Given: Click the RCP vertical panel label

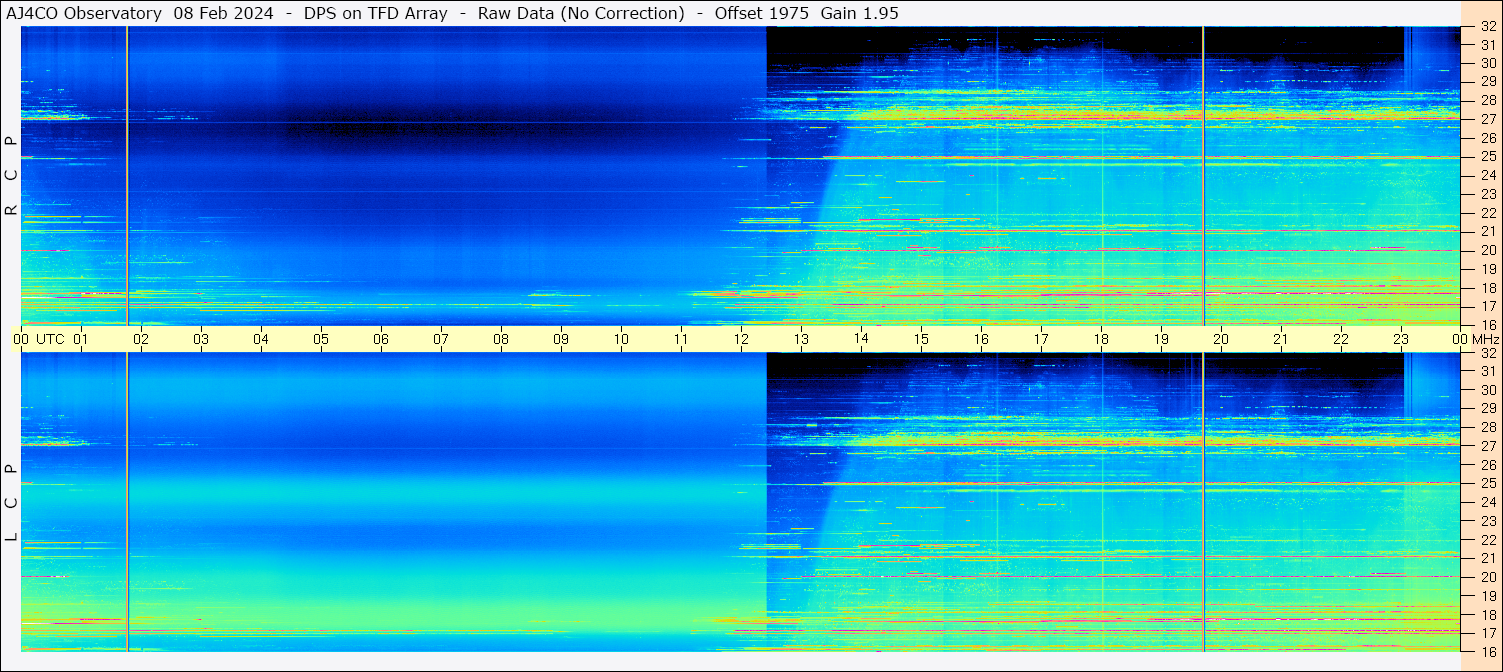Looking at the screenshot, I should click(x=11, y=175).
